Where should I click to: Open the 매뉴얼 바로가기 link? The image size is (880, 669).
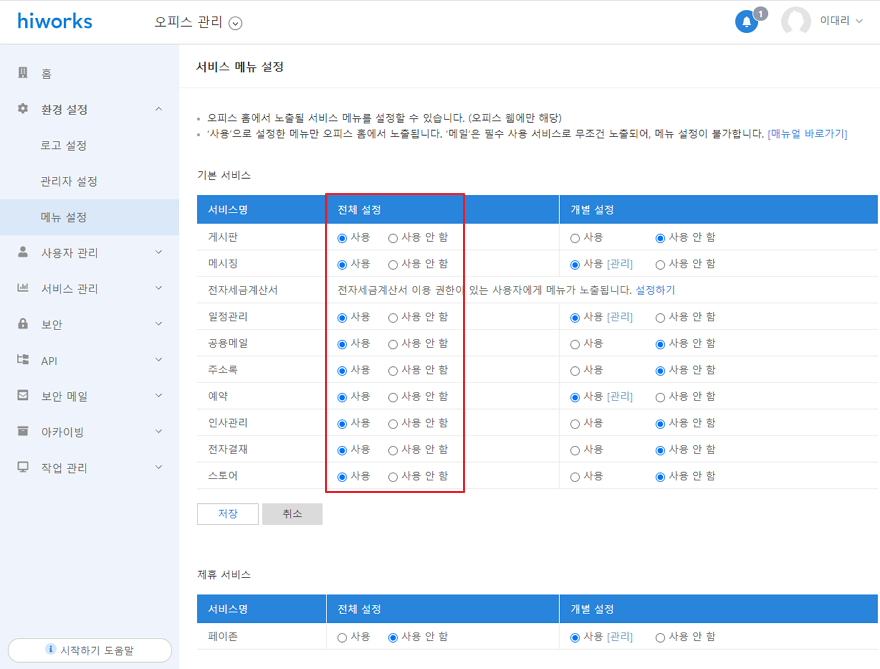(808, 134)
